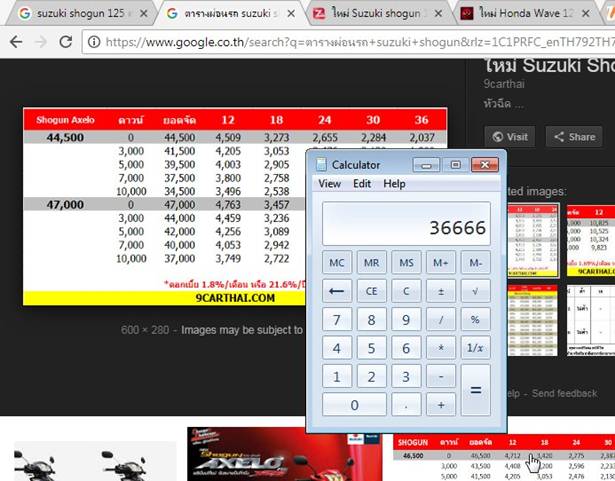Click the Calculator display showing 36666
The image size is (615, 481).
point(406,224)
